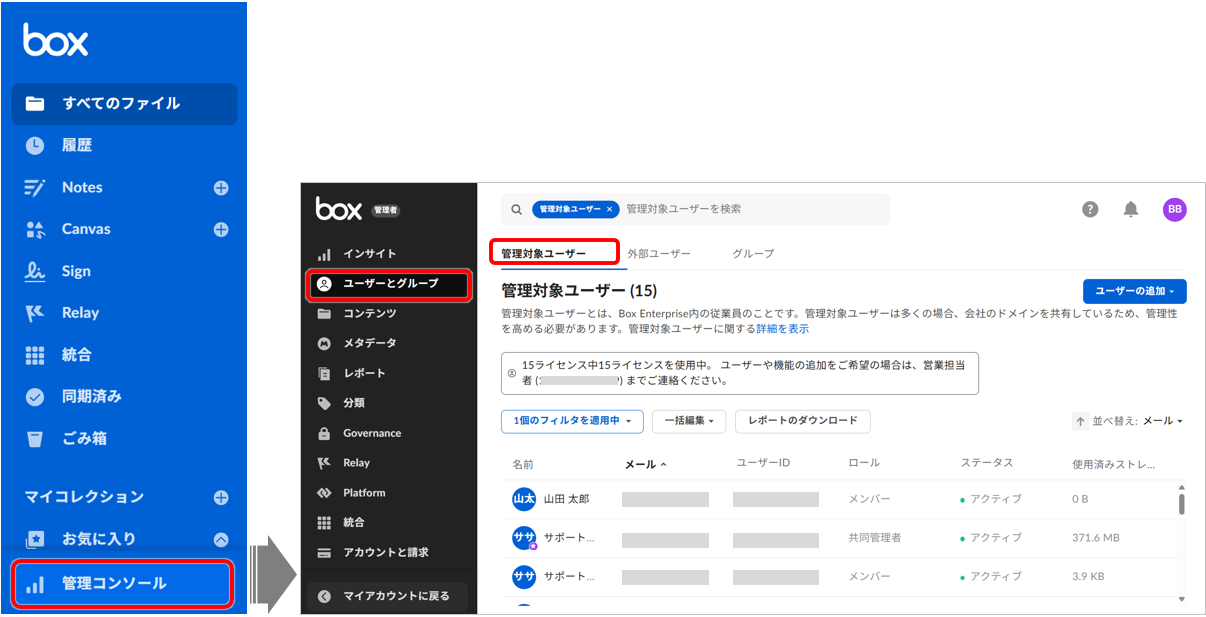Viewport: 1206px width, 617px height.
Task: Open help with the question mark icon
Action: tap(1091, 209)
